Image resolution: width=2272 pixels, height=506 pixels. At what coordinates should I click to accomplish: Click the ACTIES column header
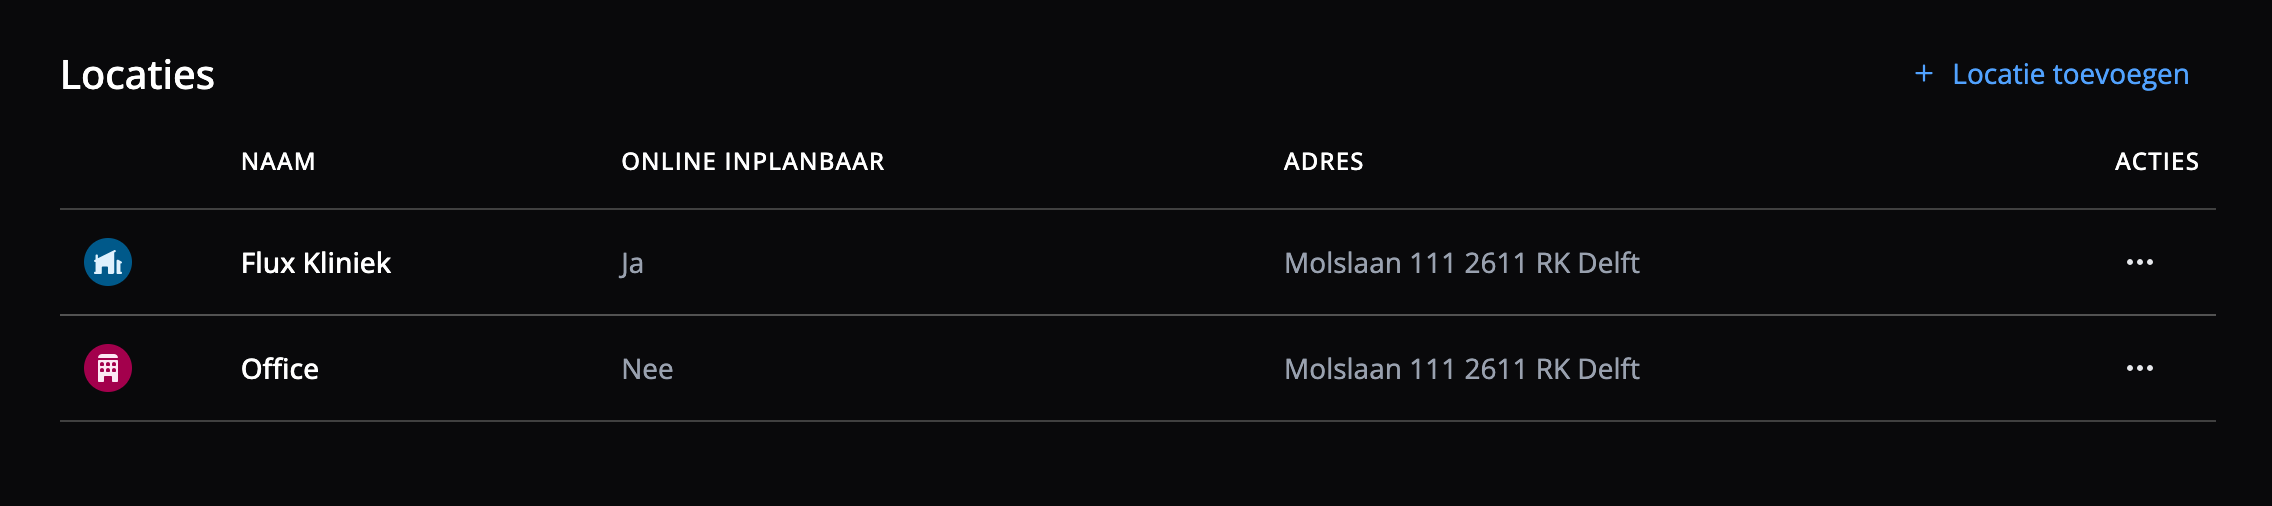[x=2156, y=162]
